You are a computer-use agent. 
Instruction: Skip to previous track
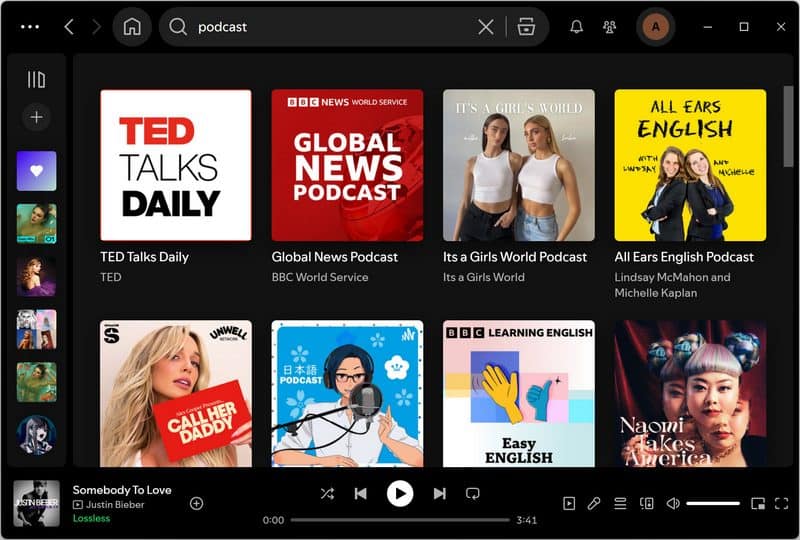361,494
